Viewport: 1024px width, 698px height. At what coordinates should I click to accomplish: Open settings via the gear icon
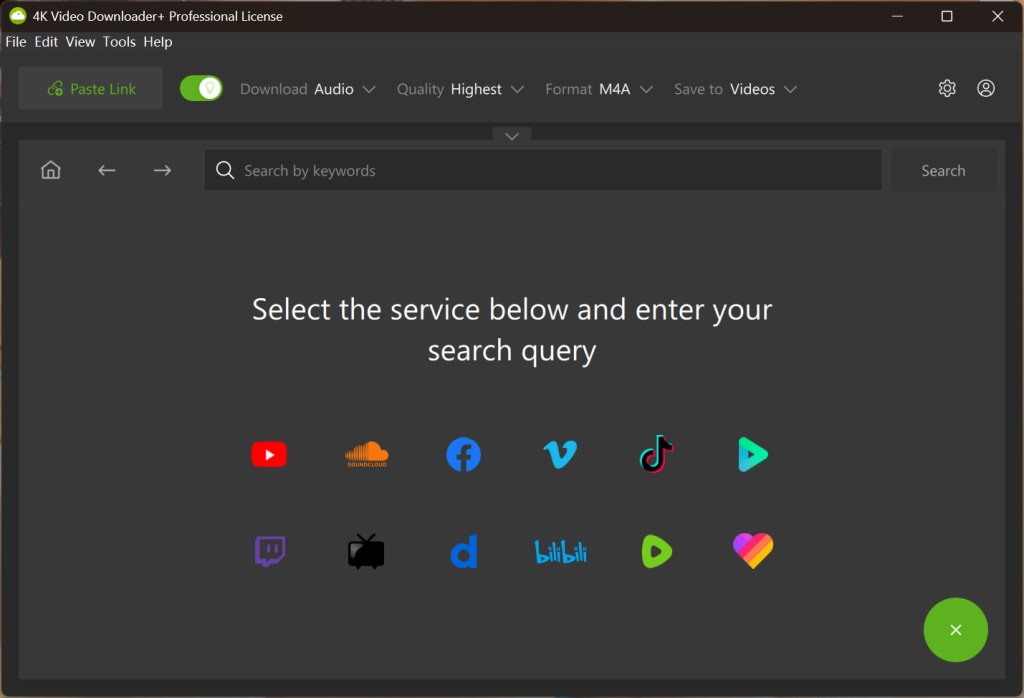tap(947, 88)
